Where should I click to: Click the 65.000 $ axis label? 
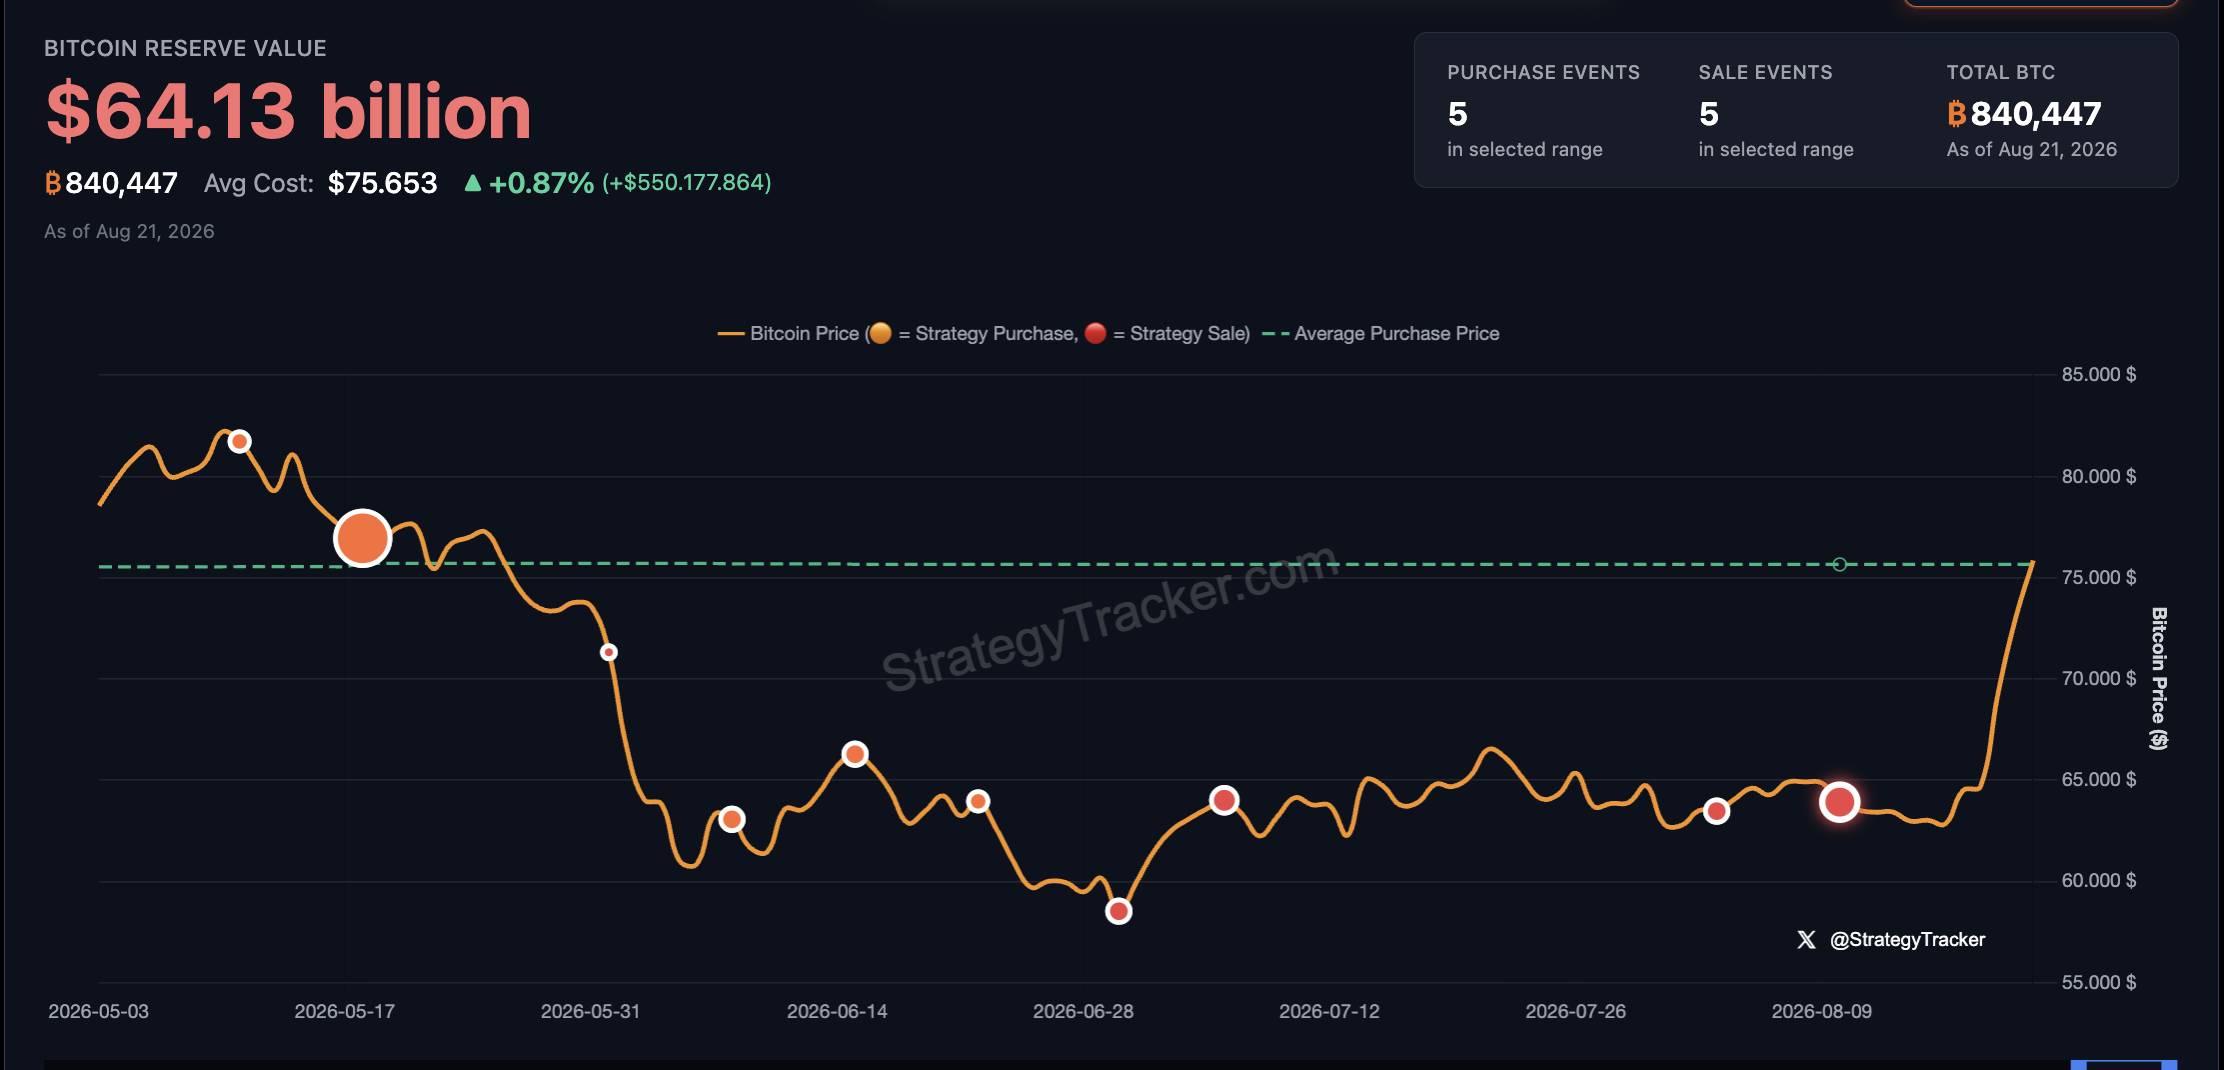[2099, 779]
